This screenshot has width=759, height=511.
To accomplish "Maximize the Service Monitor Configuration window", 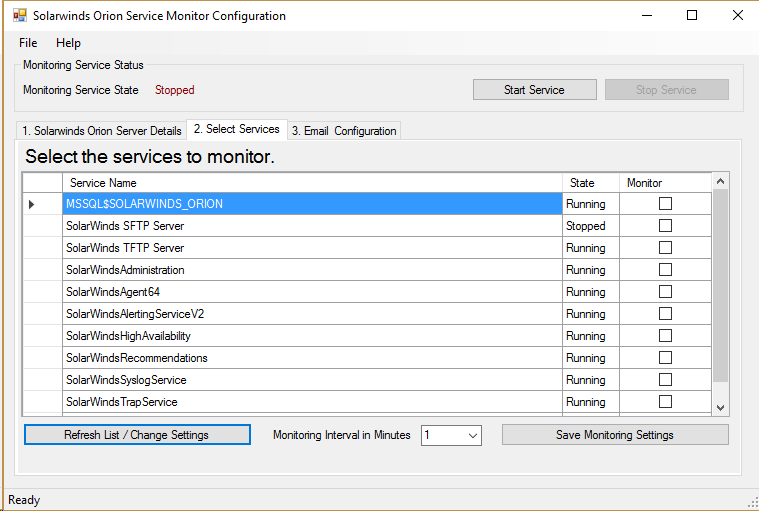I will point(692,15).
